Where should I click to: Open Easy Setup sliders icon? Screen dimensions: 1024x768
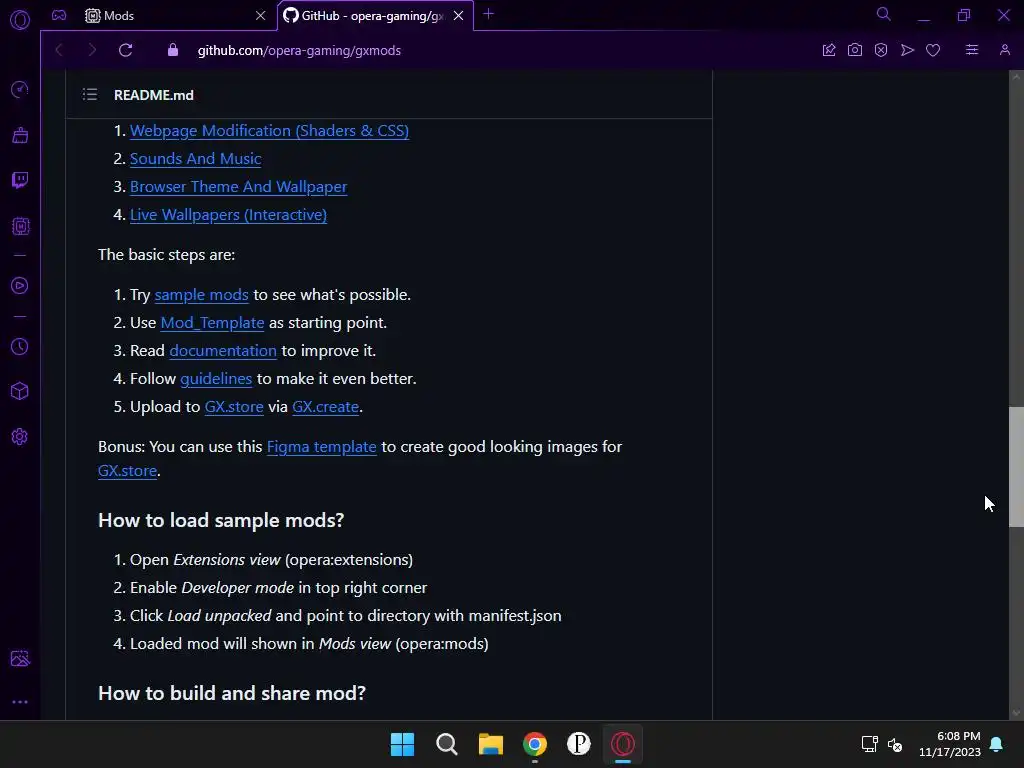[972, 50]
